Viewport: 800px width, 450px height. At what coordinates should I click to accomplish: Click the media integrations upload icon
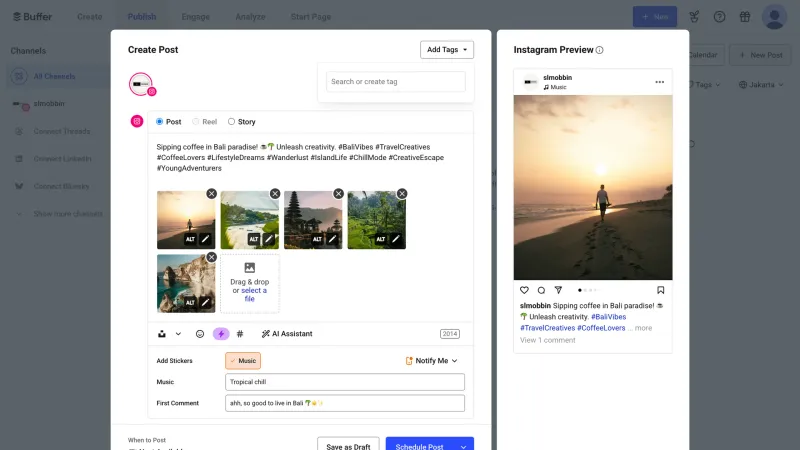tap(162, 334)
